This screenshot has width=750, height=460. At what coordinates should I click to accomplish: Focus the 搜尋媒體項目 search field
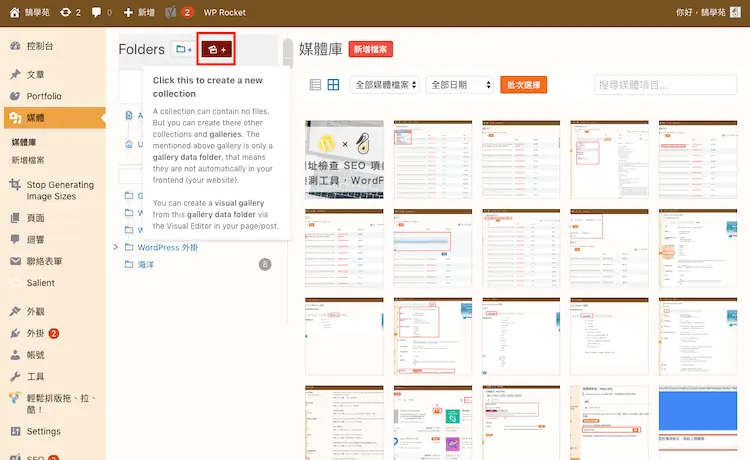point(665,85)
